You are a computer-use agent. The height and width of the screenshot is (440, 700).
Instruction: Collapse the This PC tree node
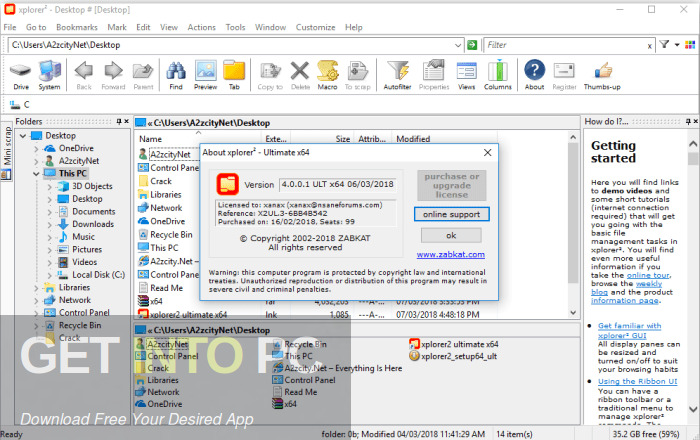37,174
